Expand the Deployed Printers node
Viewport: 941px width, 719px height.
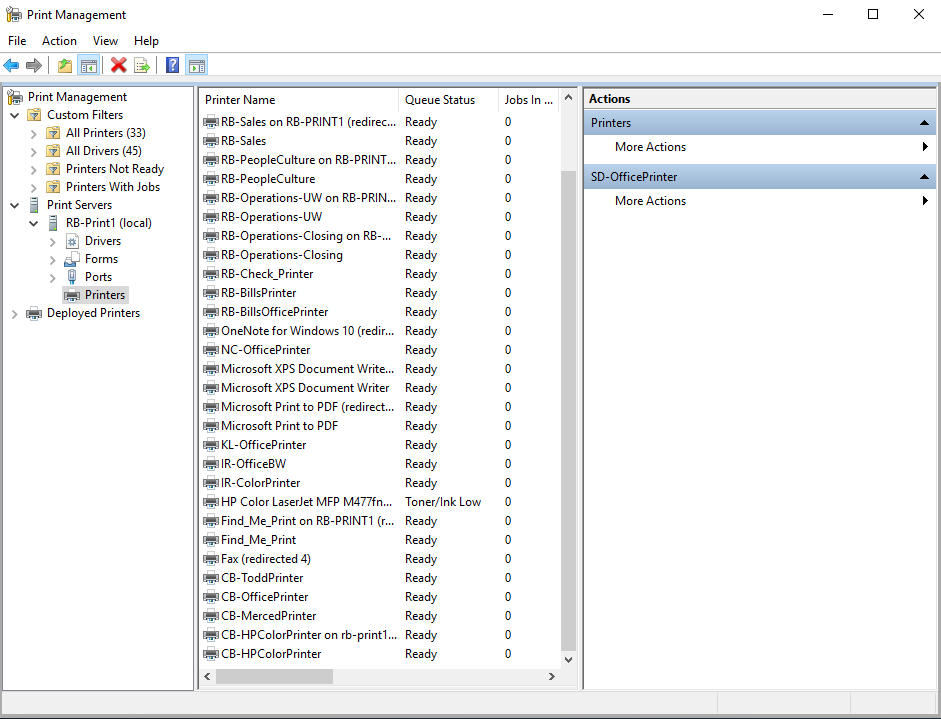pos(14,314)
